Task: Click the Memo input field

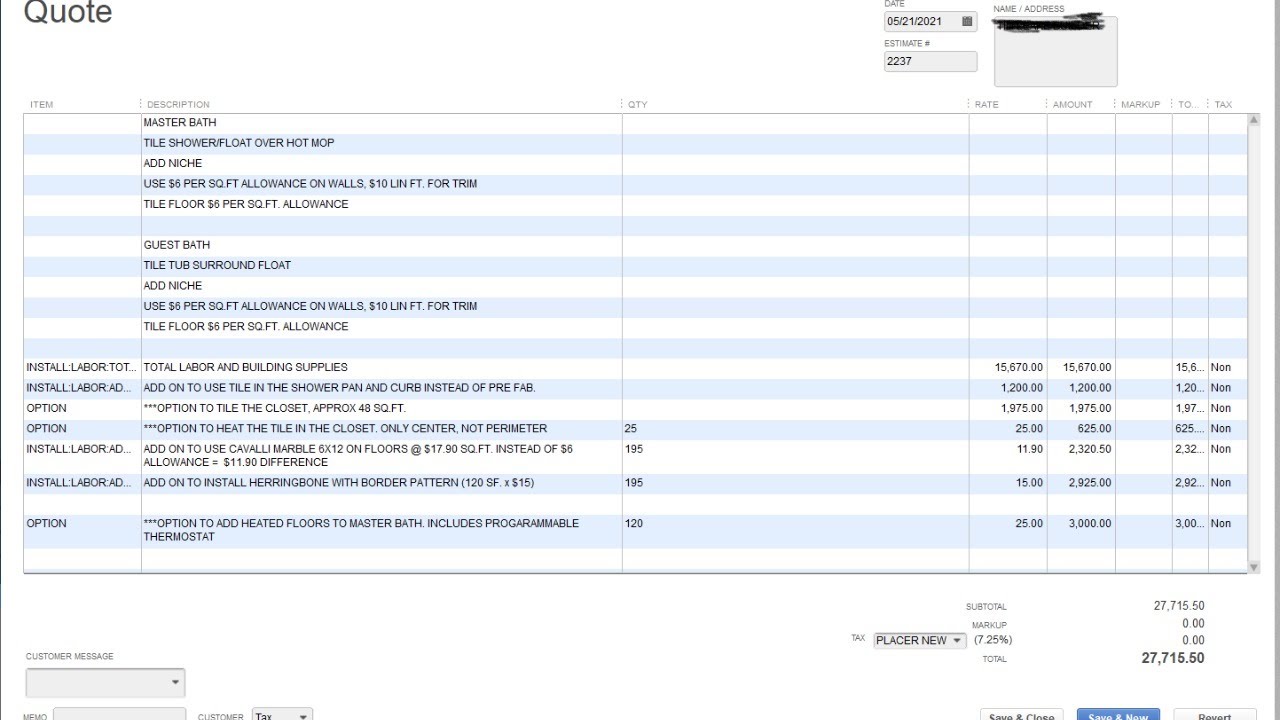Action: coord(119,714)
